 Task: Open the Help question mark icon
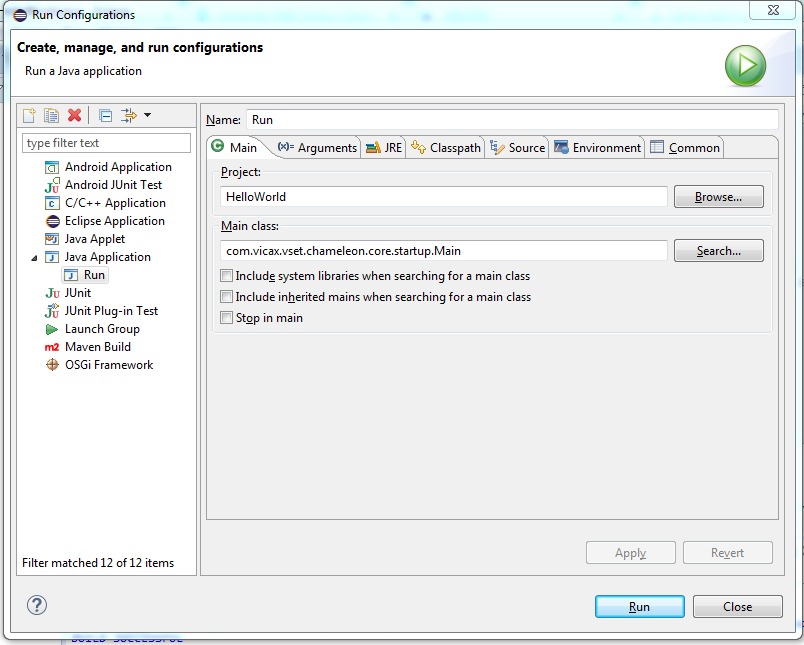tap(37, 605)
